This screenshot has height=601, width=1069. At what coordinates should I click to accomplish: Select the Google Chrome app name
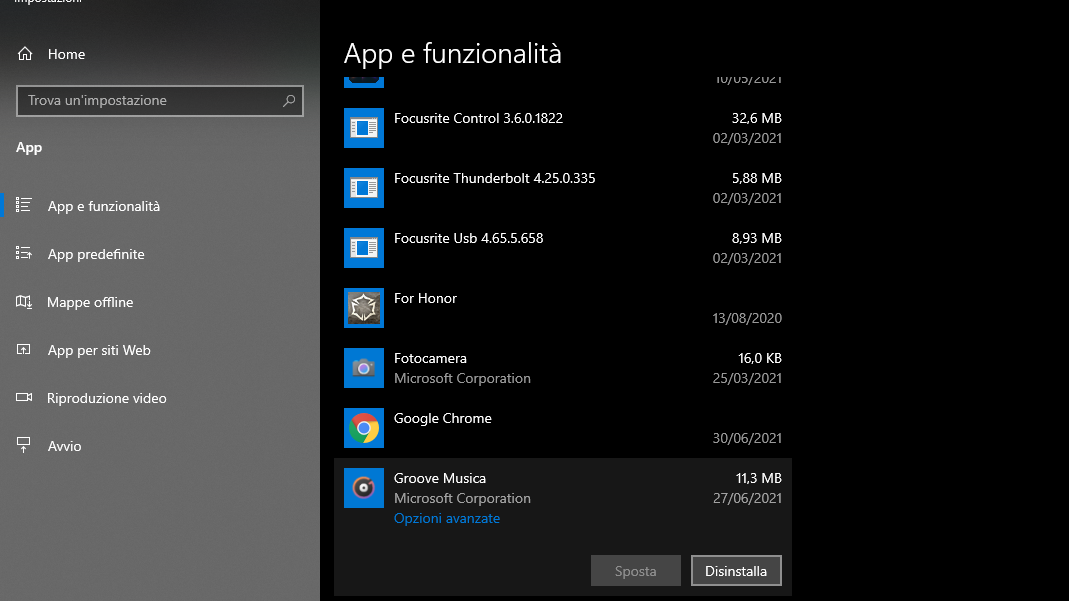point(442,418)
